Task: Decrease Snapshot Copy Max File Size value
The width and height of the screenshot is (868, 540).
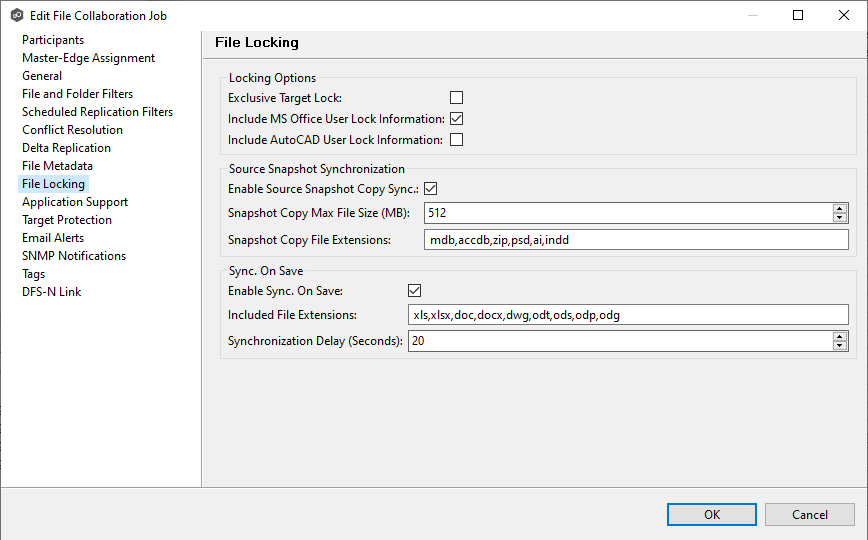Action: click(840, 217)
